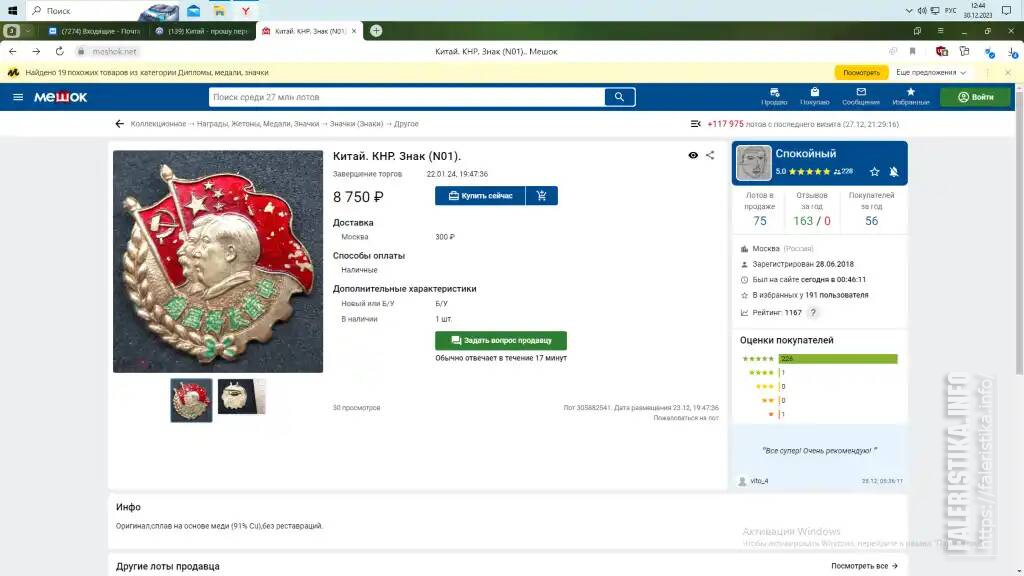Click the green five-star rating bar

click(x=838, y=359)
